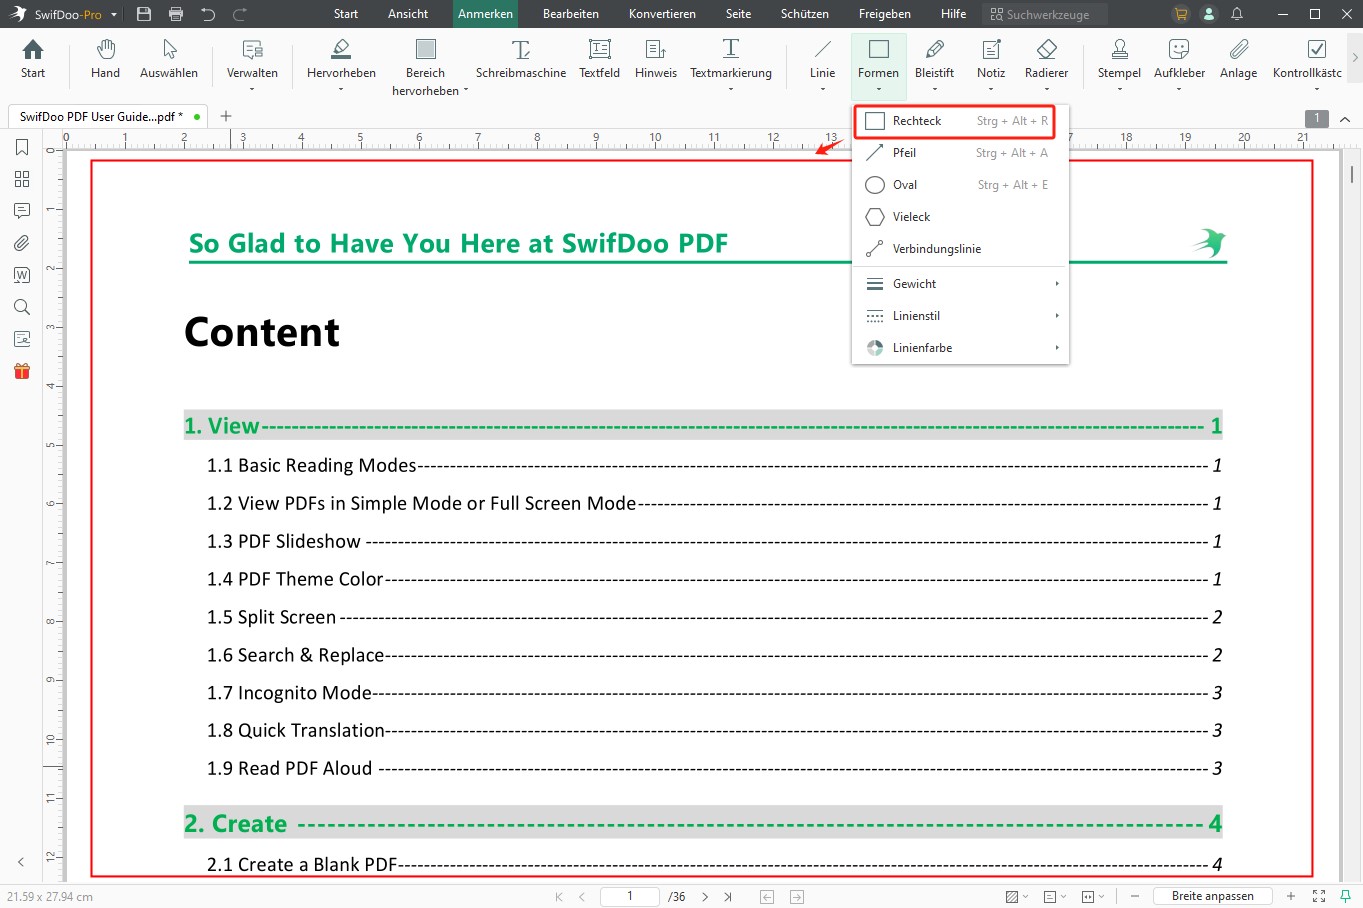The image size is (1363, 908).
Task: Open the Linienstil submenu
Action: point(960,316)
